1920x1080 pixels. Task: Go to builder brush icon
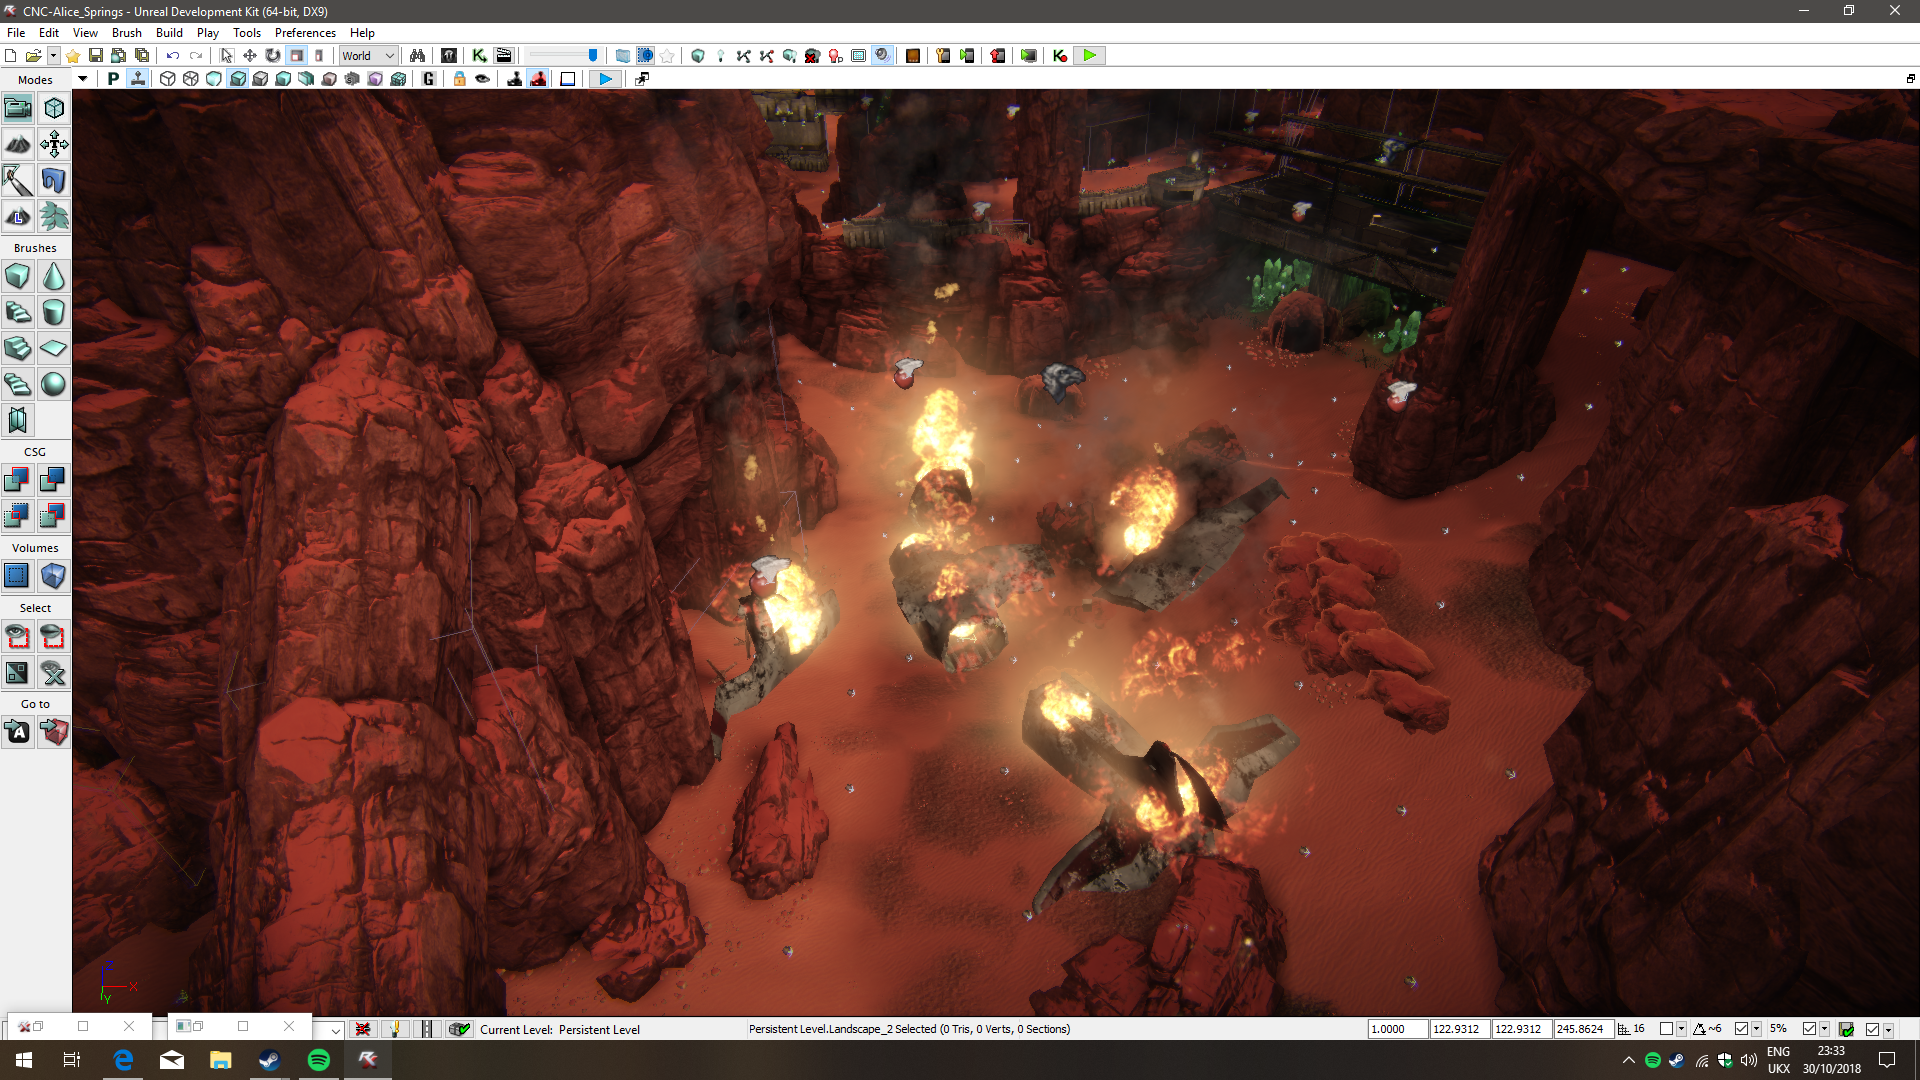point(54,732)
